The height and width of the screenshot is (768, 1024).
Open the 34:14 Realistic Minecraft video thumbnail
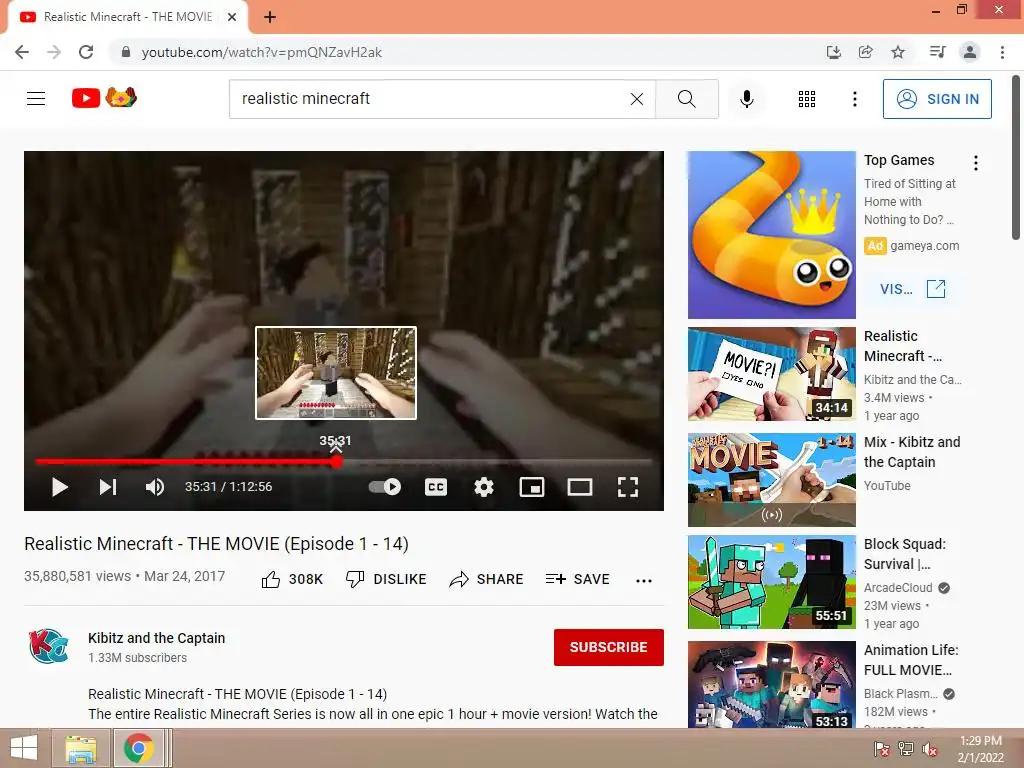point(771,374)
